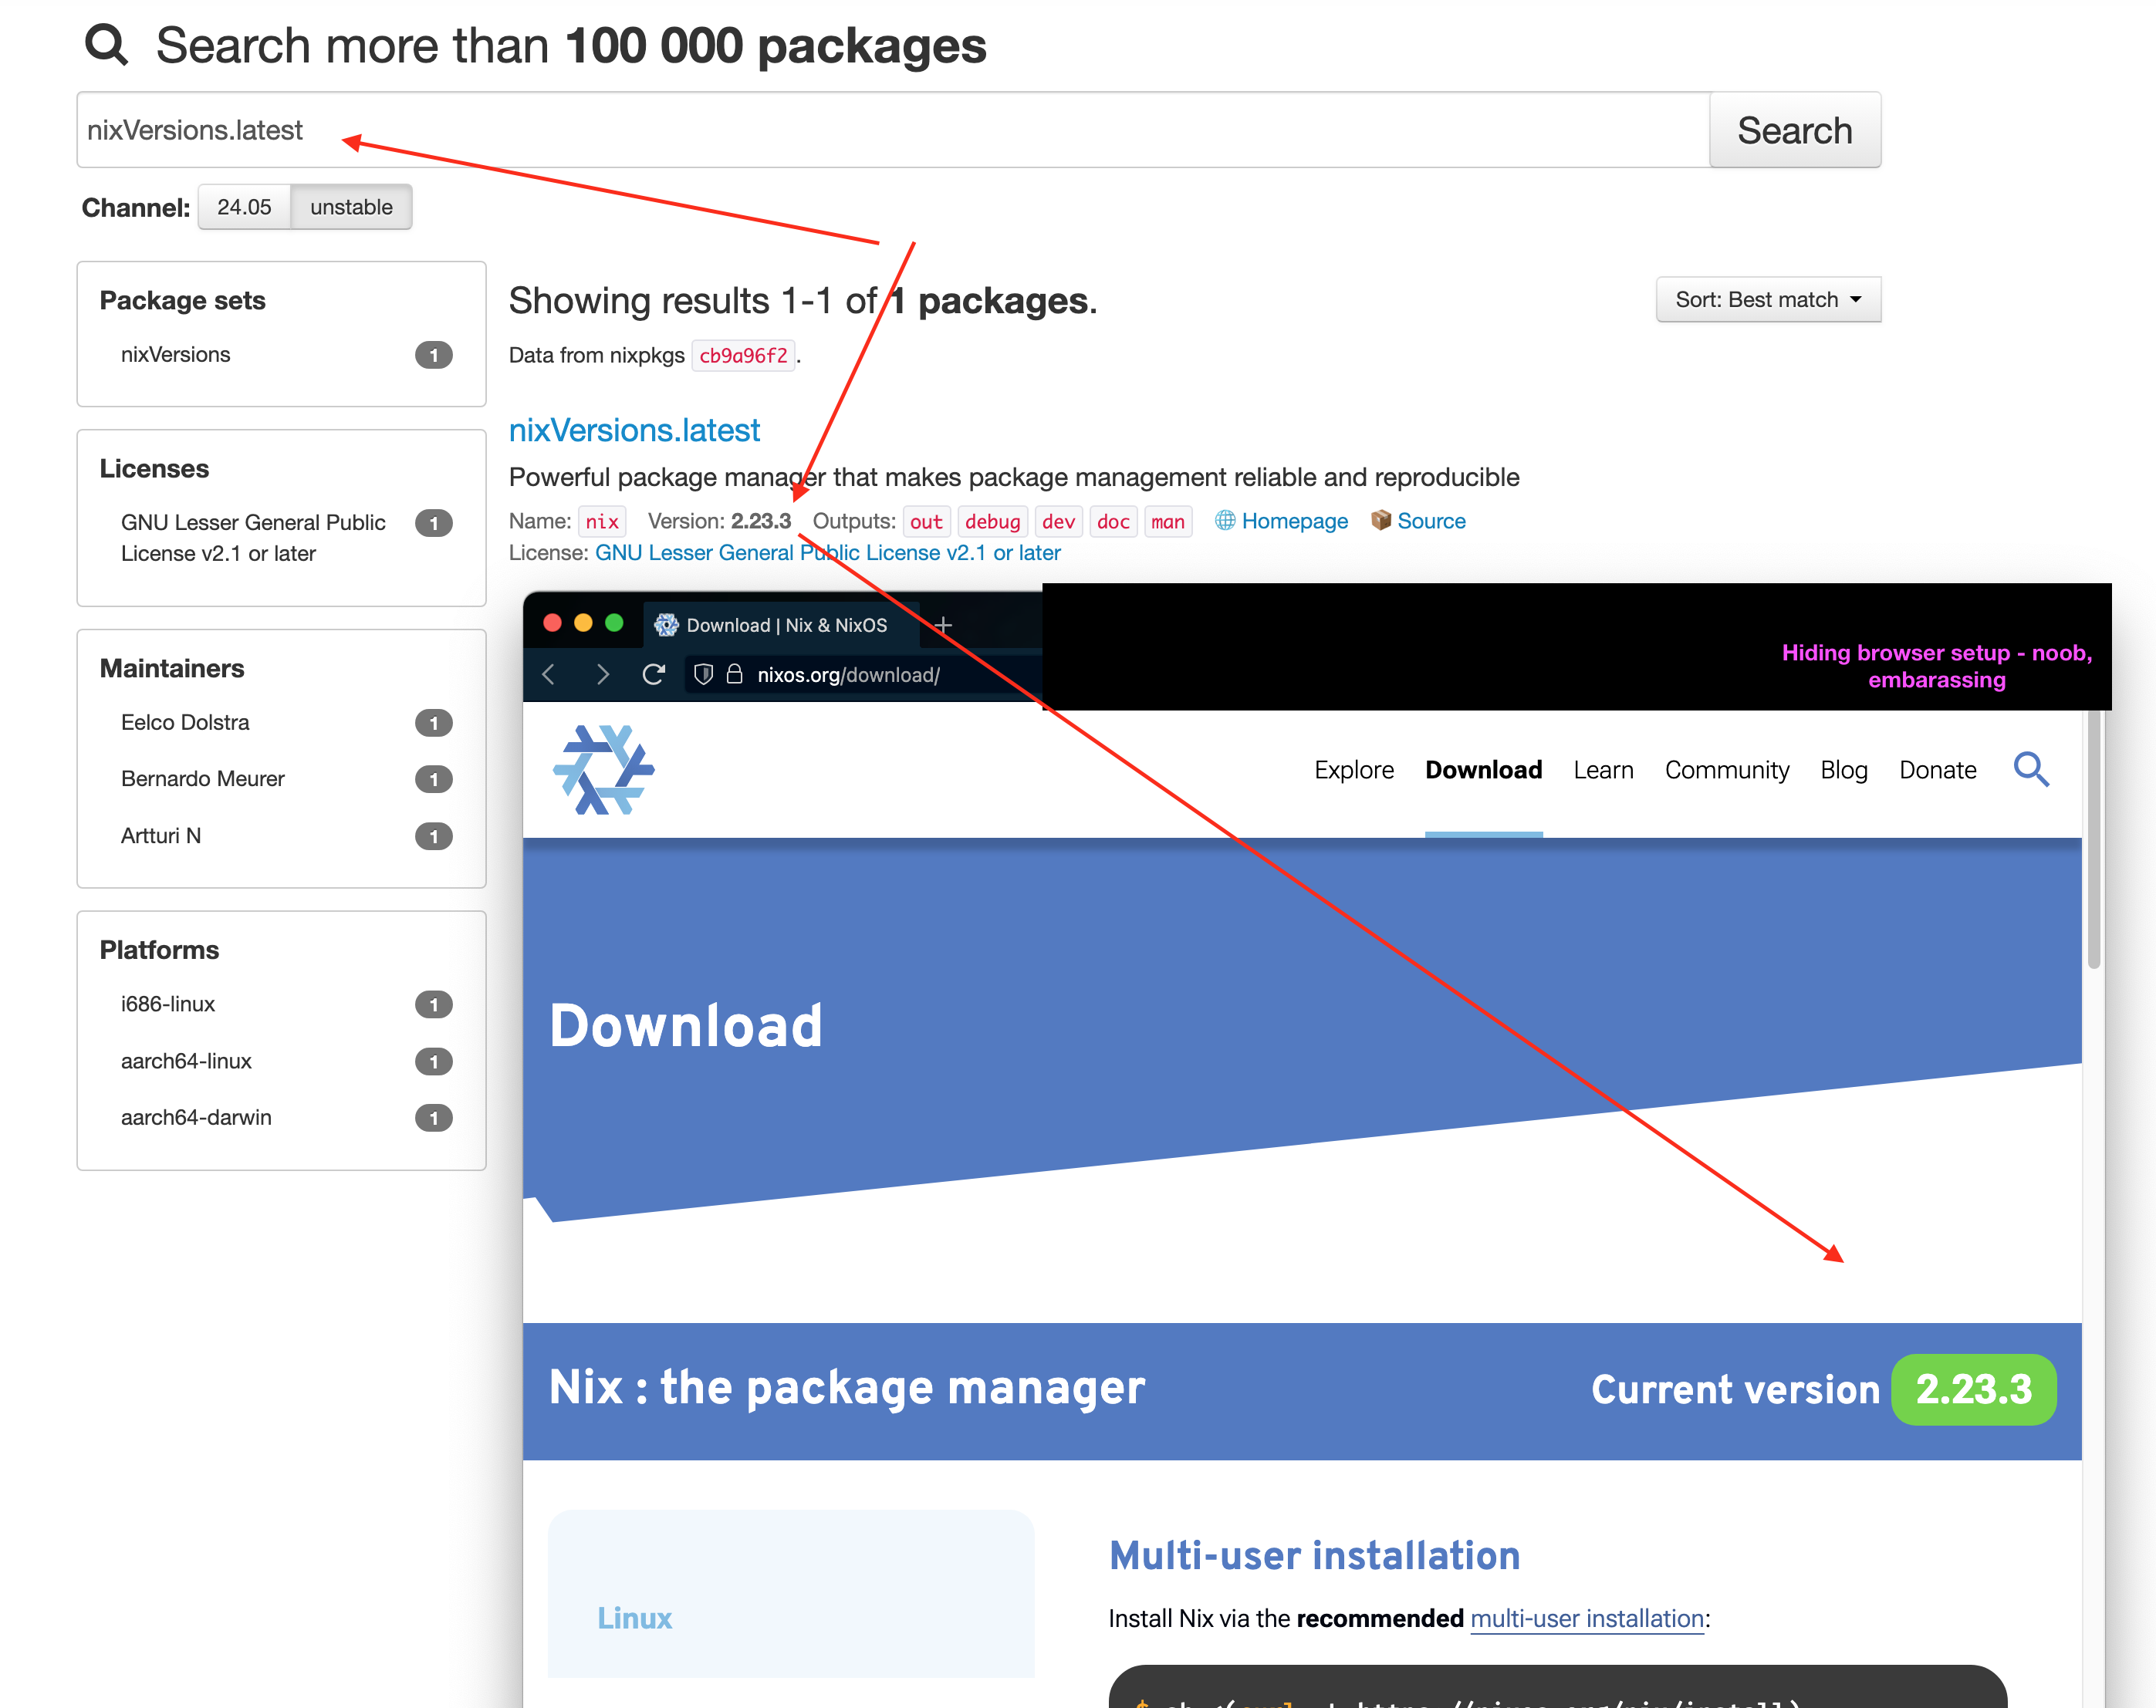Screen dimensions: 2156x1708
Task: Select the Download | Nix & NixOS browser tab
Action: point(785,626)
